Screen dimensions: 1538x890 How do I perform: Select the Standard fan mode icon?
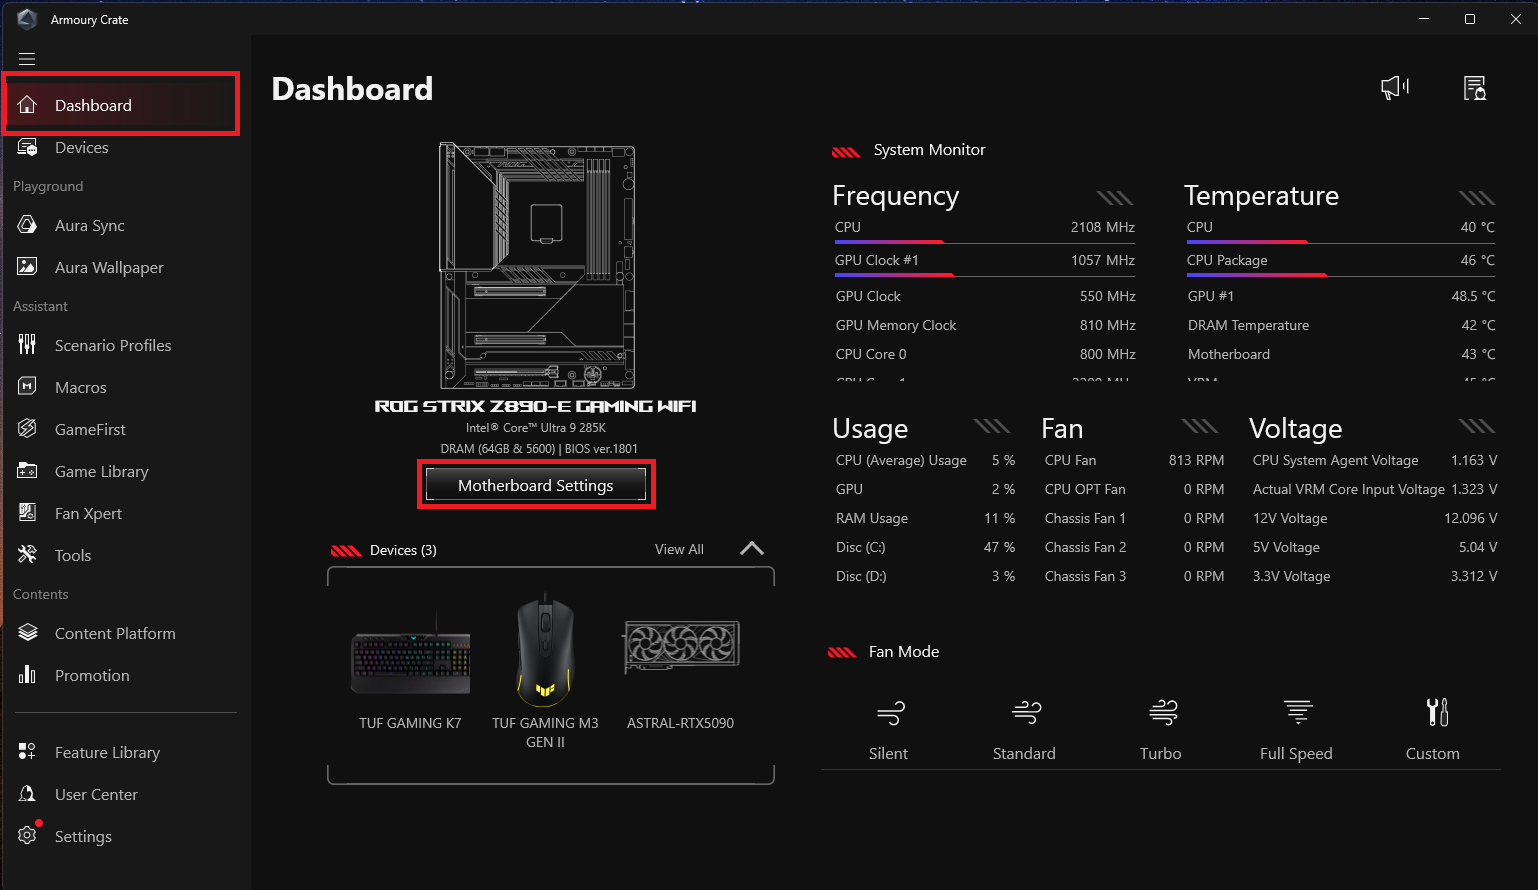1026,713
